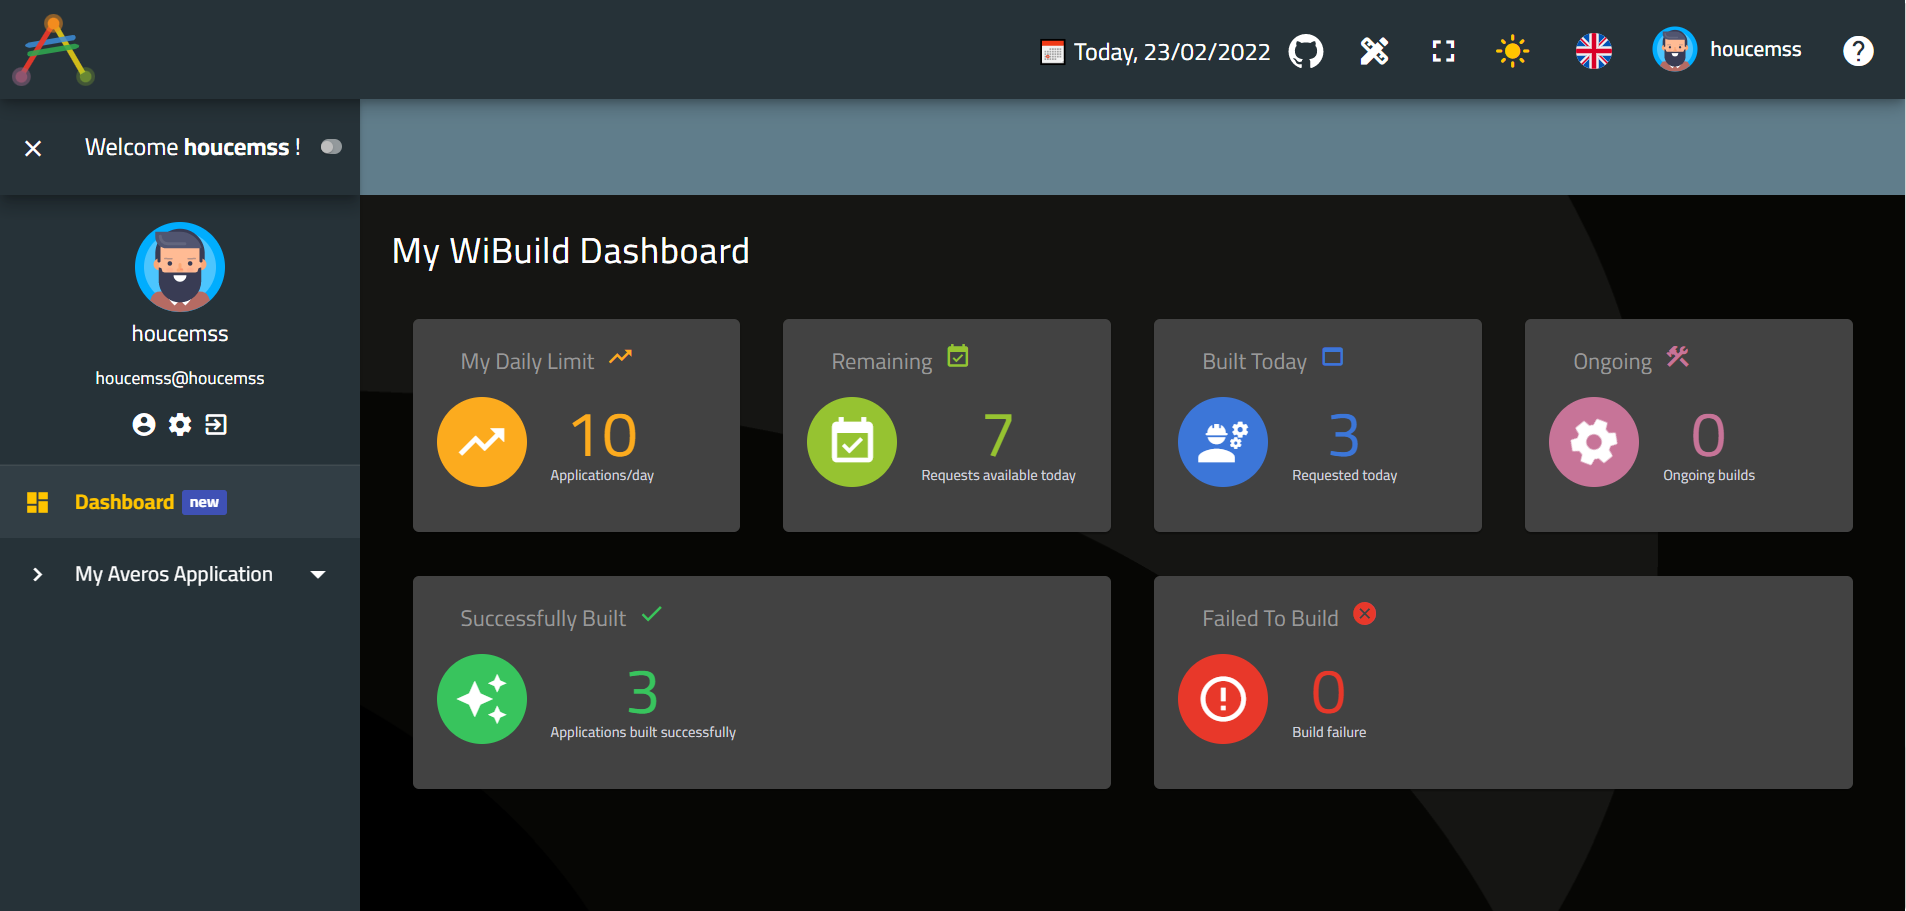Click the 'Build failure' label

click(1329, 733)
